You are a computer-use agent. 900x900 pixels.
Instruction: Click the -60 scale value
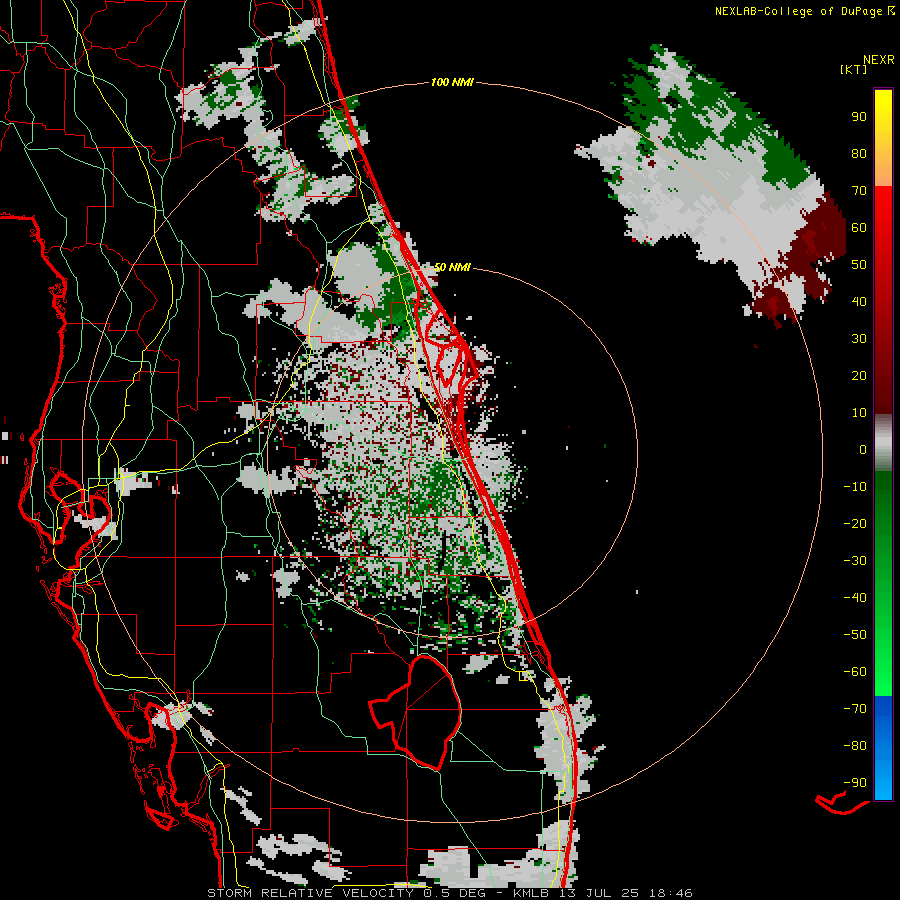click(855, 672)
